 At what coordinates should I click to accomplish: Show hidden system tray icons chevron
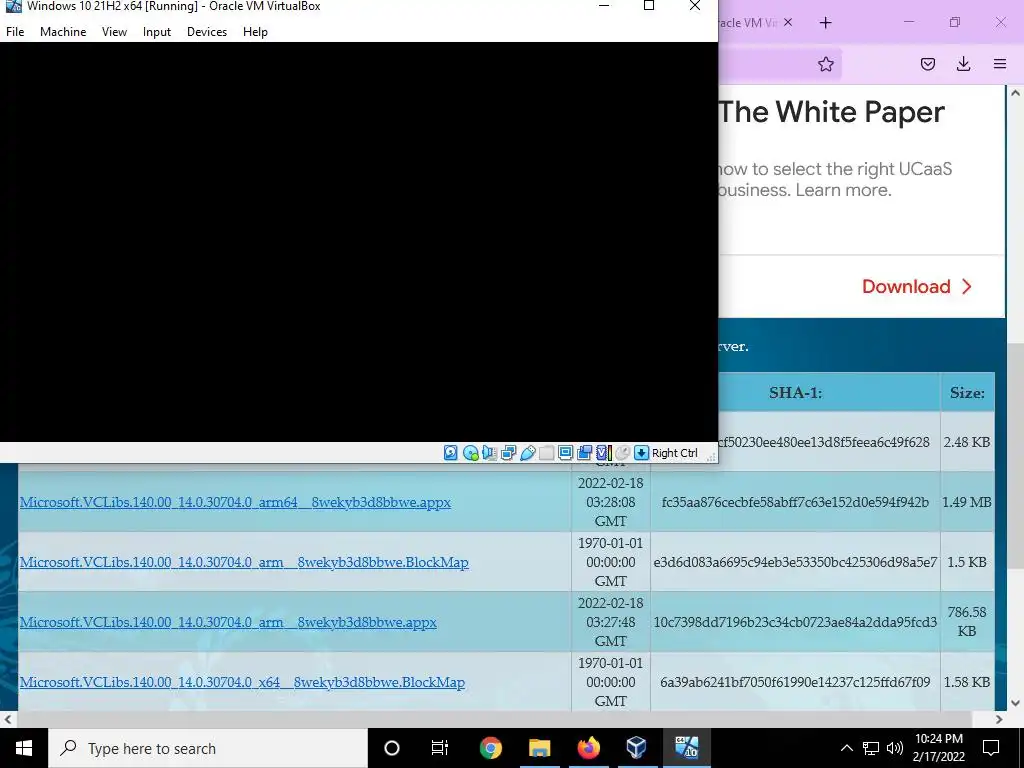click(x=846, y=748)
